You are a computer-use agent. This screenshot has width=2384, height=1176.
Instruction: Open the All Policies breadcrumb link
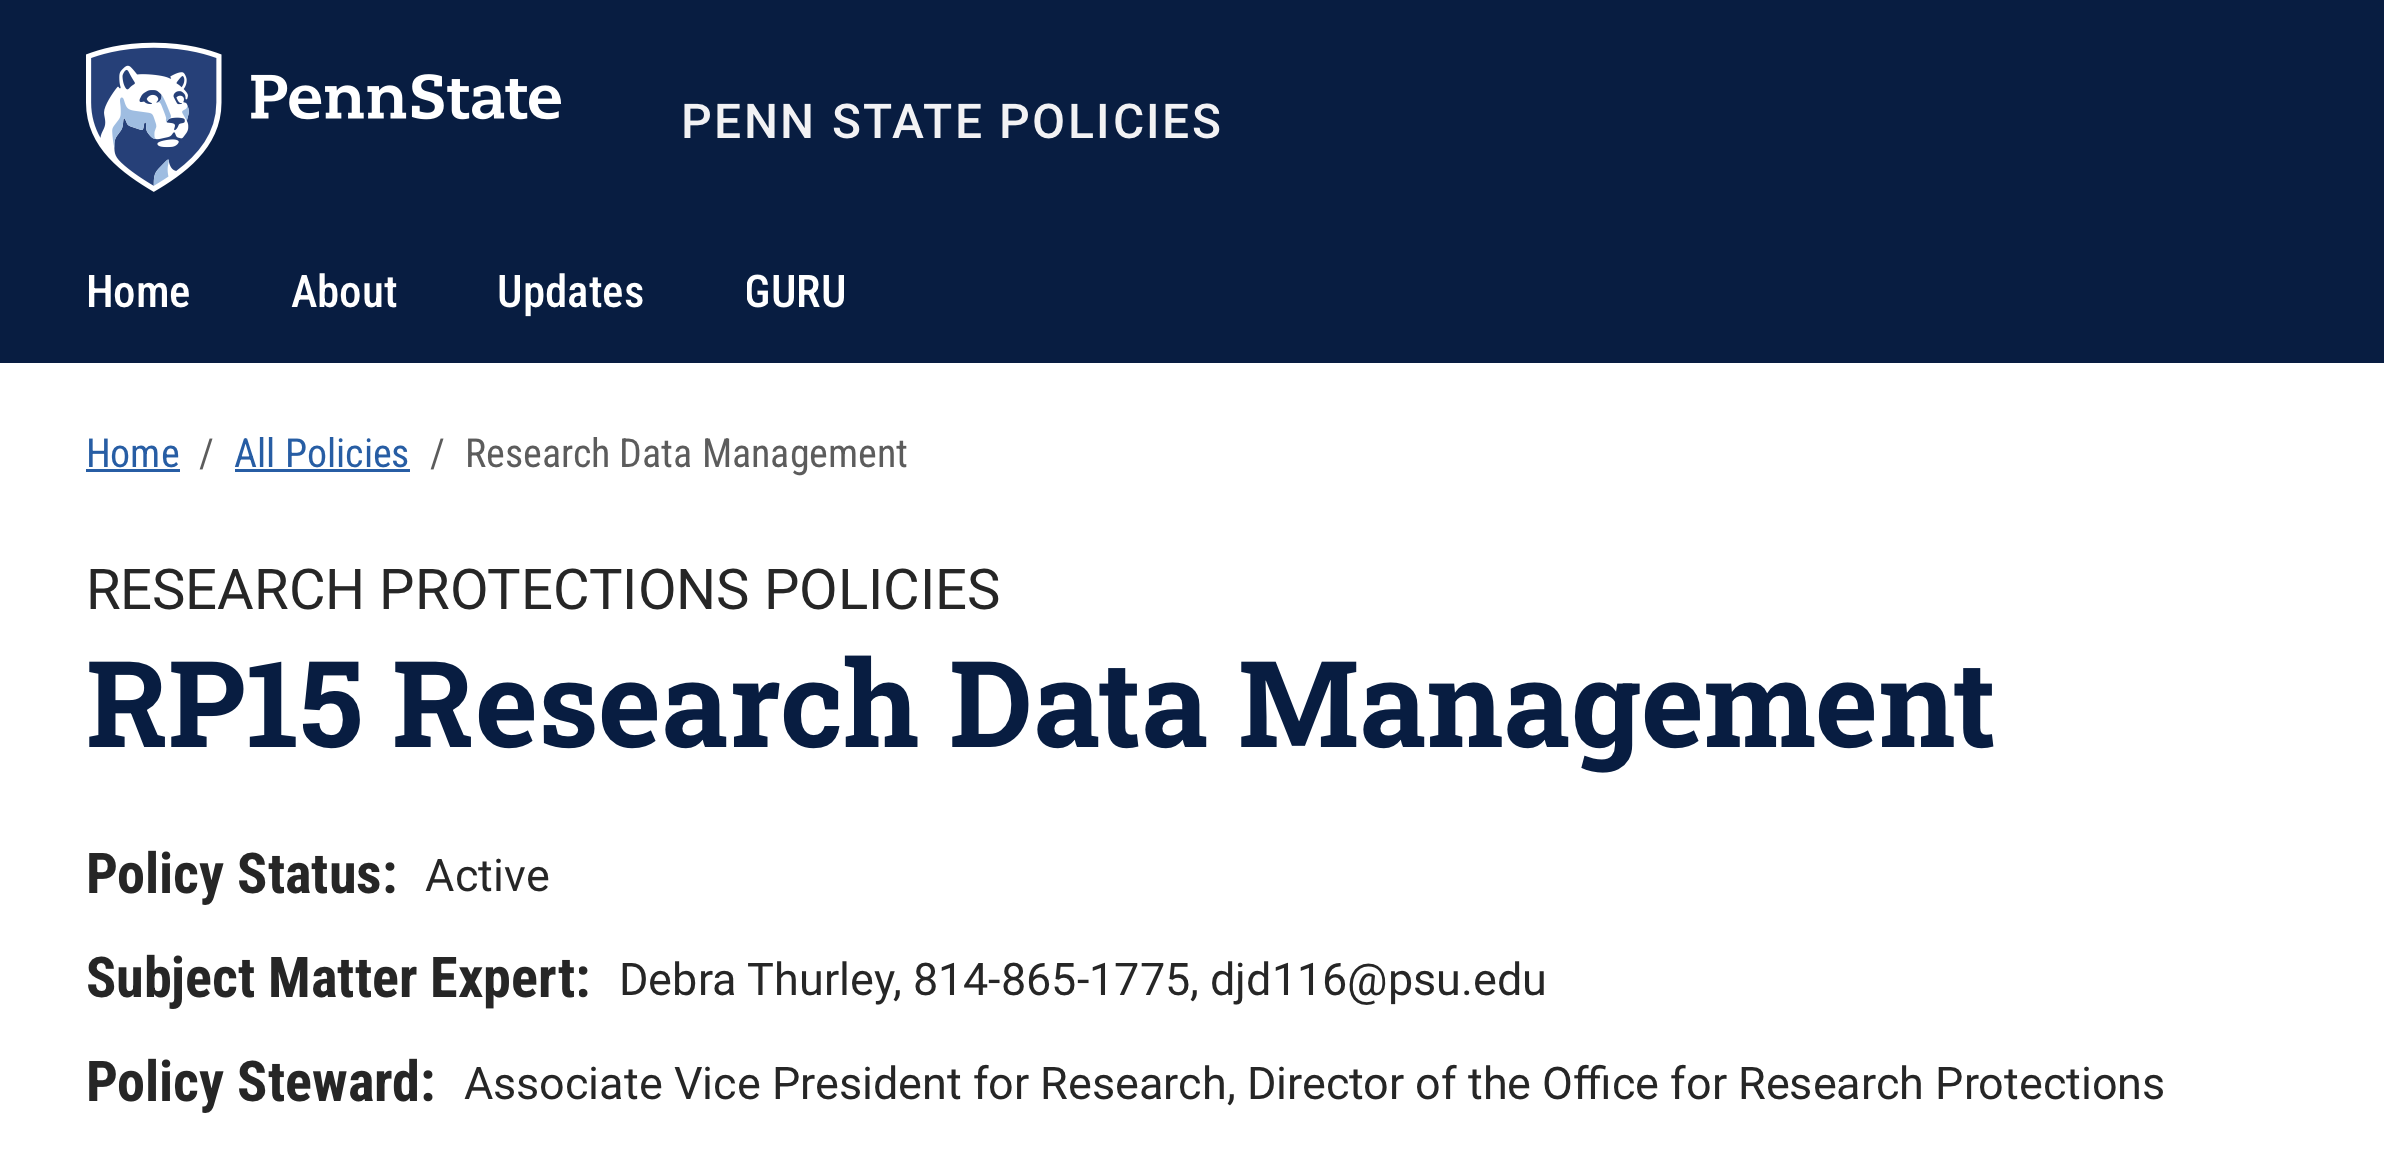pos(321,454)
